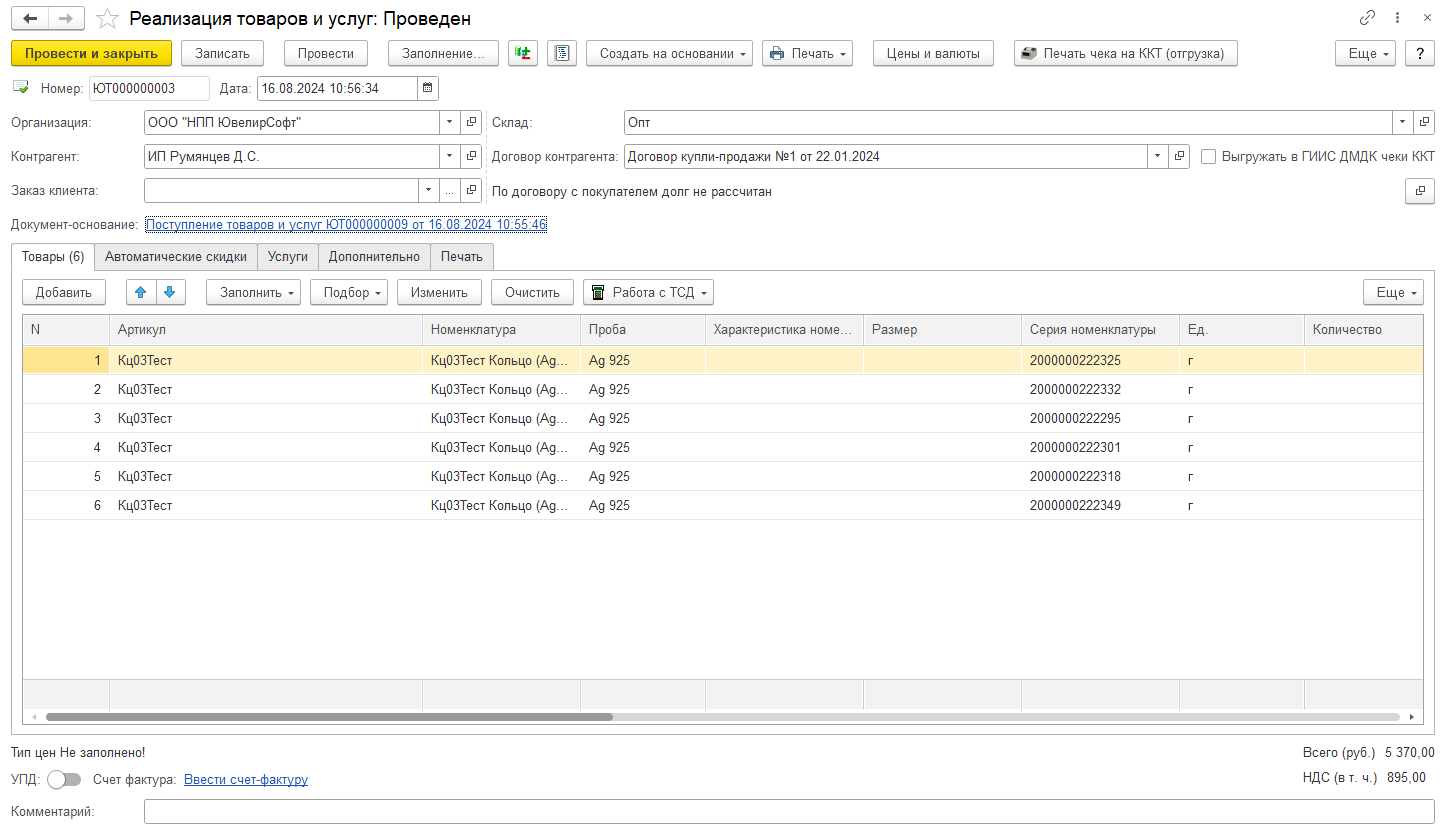Move table row down with blue arrow
The height and width of the screenshot is (831, 1446).
click(x=169, y=292)
